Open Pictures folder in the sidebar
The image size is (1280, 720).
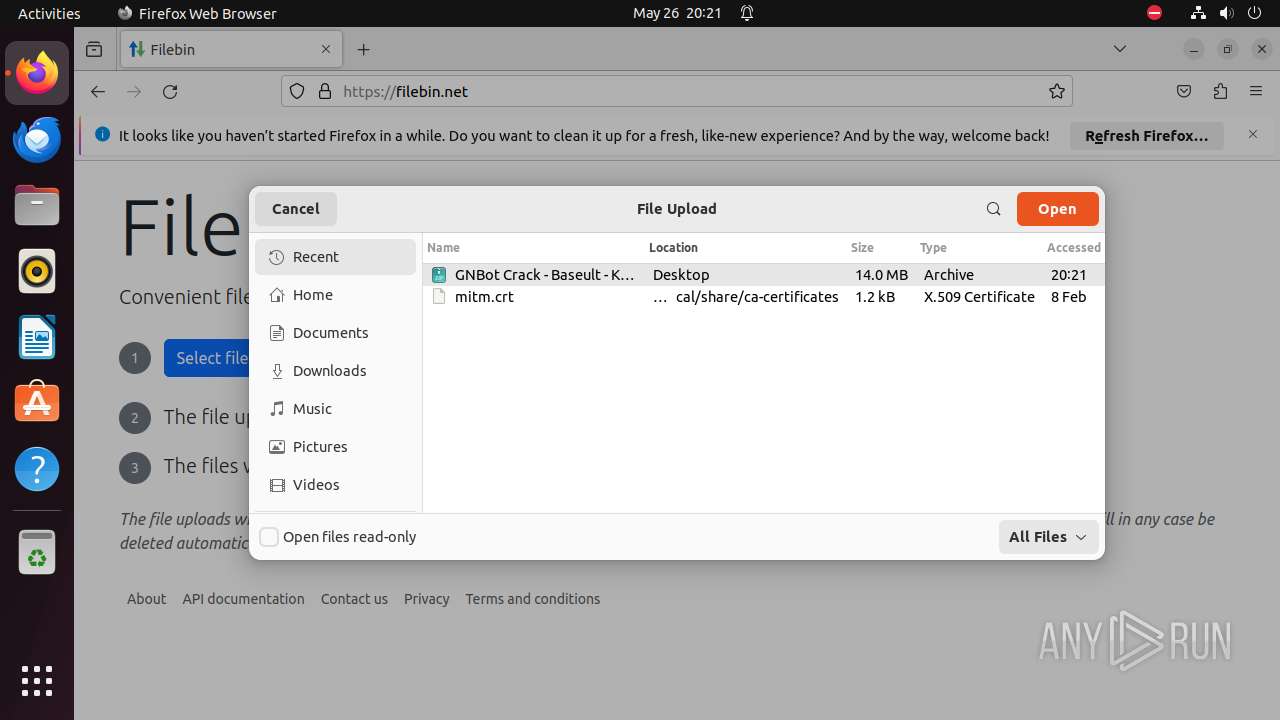tap(335, 447)
